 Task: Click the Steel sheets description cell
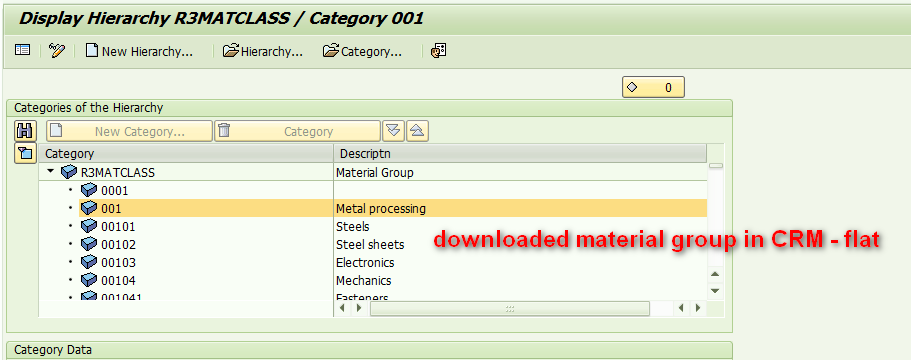click(x=520, y=244)
